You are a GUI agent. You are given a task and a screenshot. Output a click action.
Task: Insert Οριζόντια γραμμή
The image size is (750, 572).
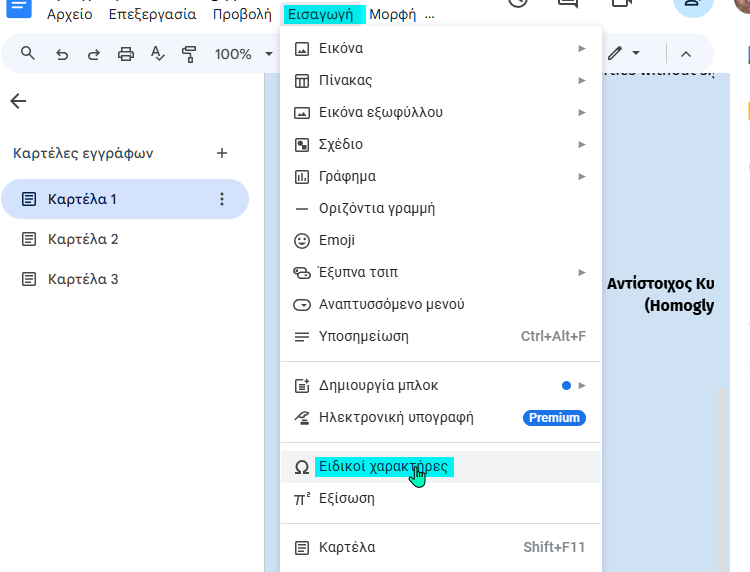tap(441, 209)
